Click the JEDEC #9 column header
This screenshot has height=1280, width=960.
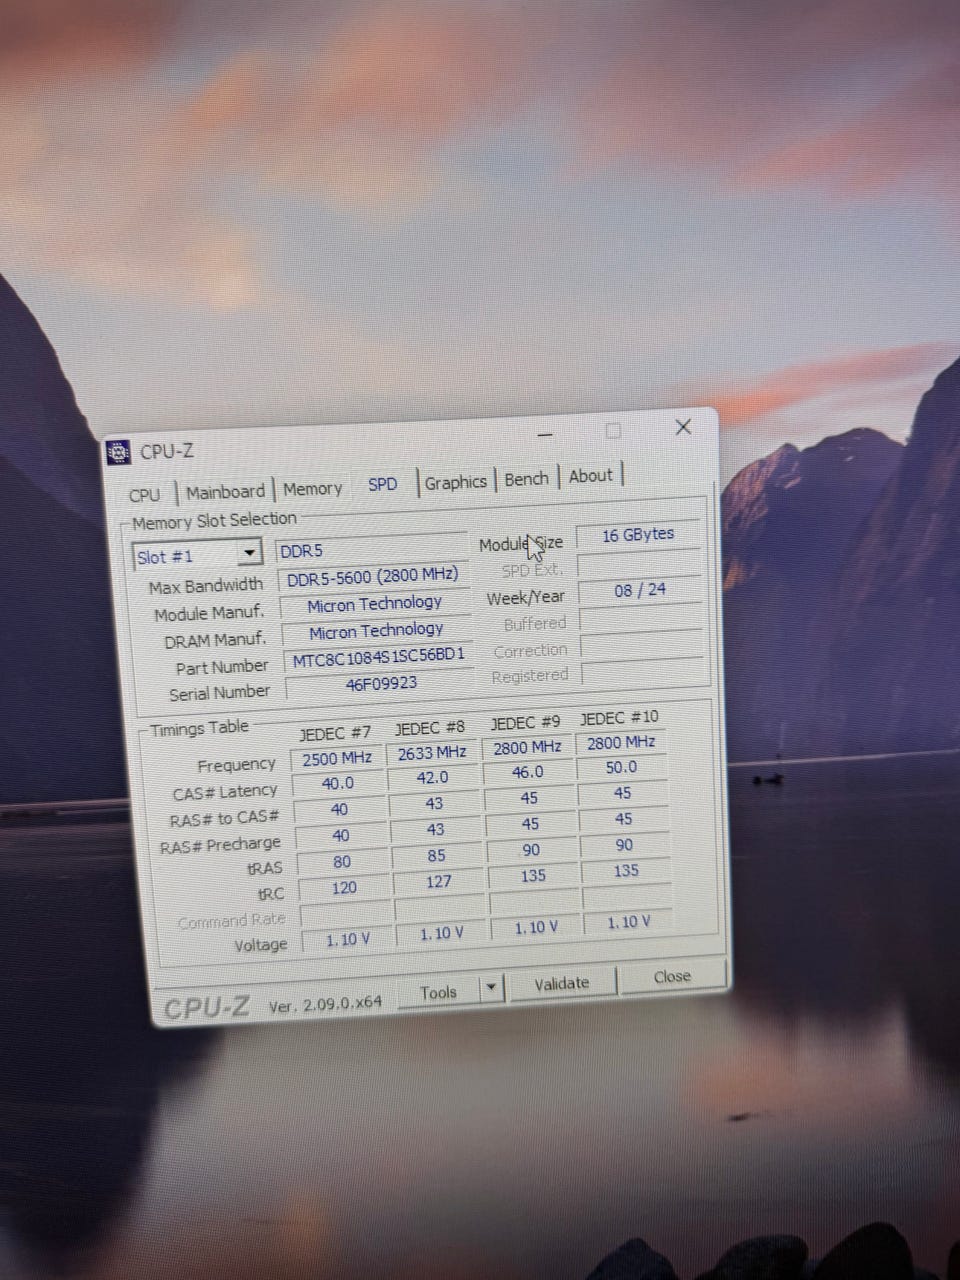(525, 722)
